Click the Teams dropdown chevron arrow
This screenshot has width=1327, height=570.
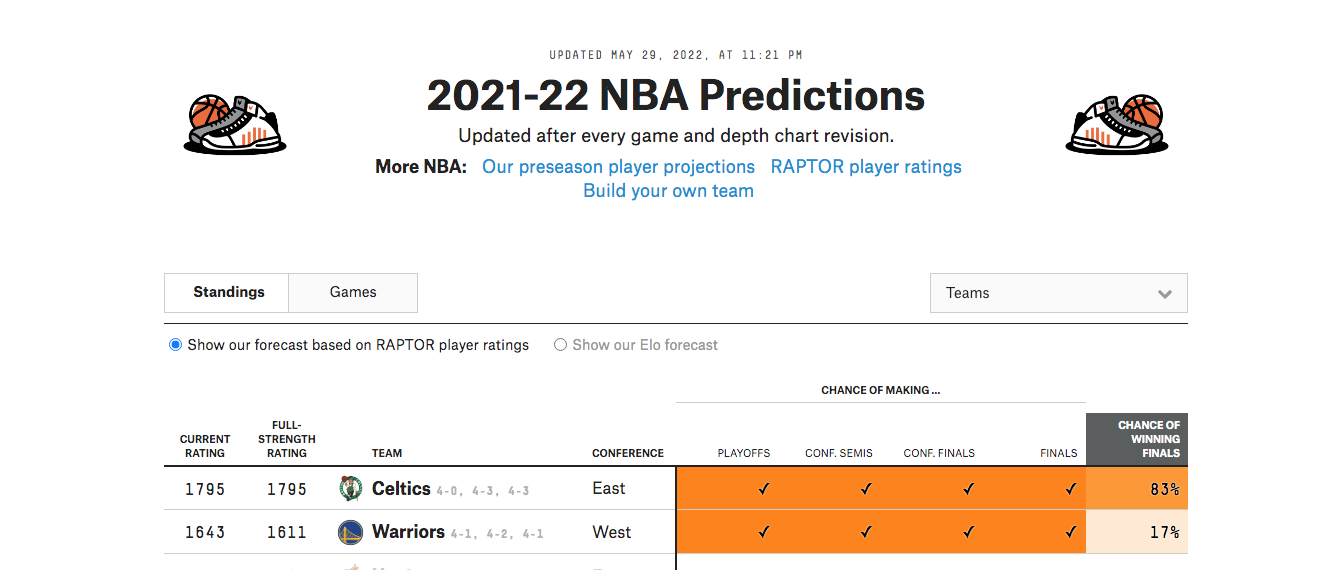1164,294
